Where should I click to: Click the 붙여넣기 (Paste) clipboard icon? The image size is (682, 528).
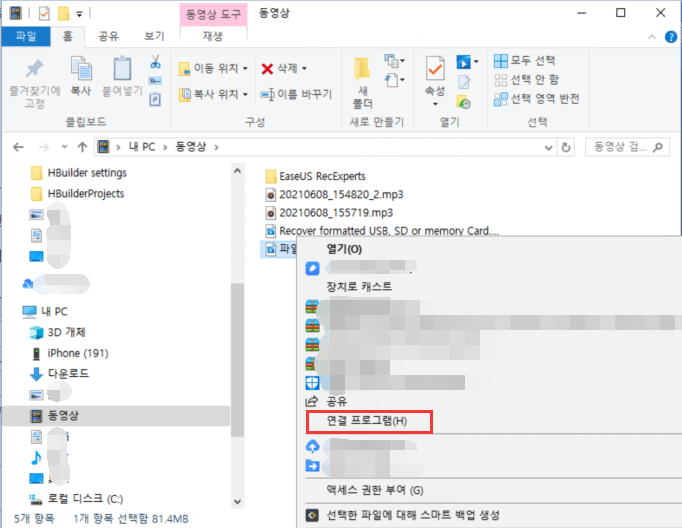[x=122, y=68]
